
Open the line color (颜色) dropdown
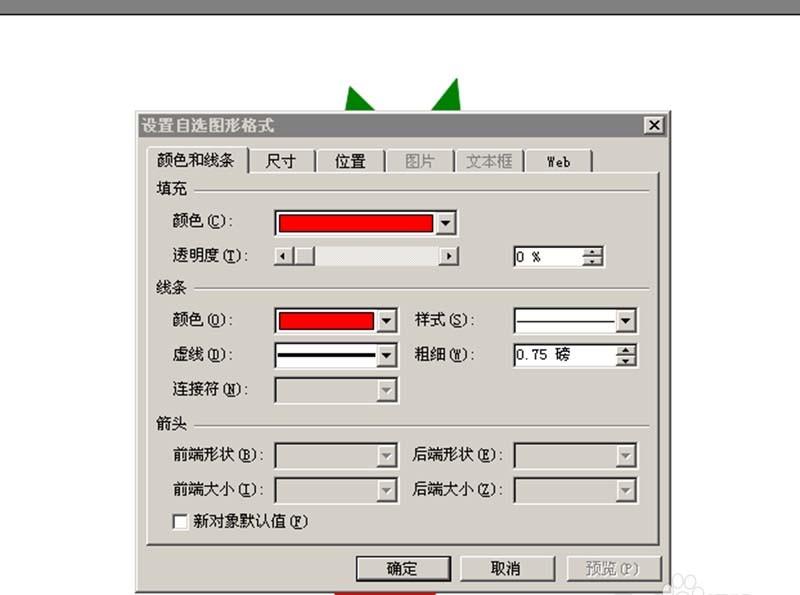point(386,320)
